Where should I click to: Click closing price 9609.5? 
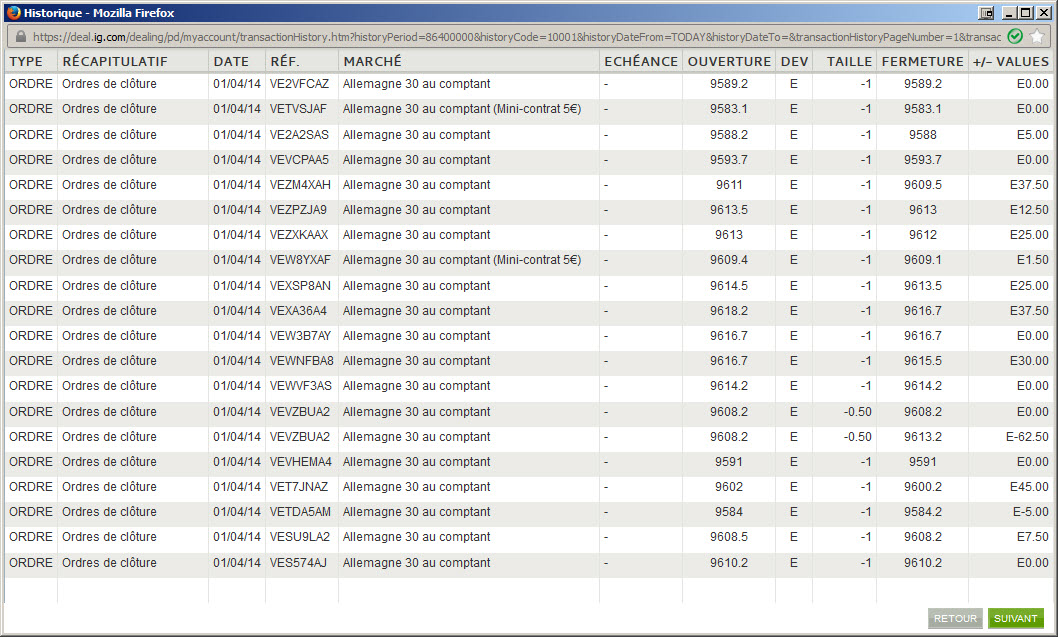pos(922,185)
